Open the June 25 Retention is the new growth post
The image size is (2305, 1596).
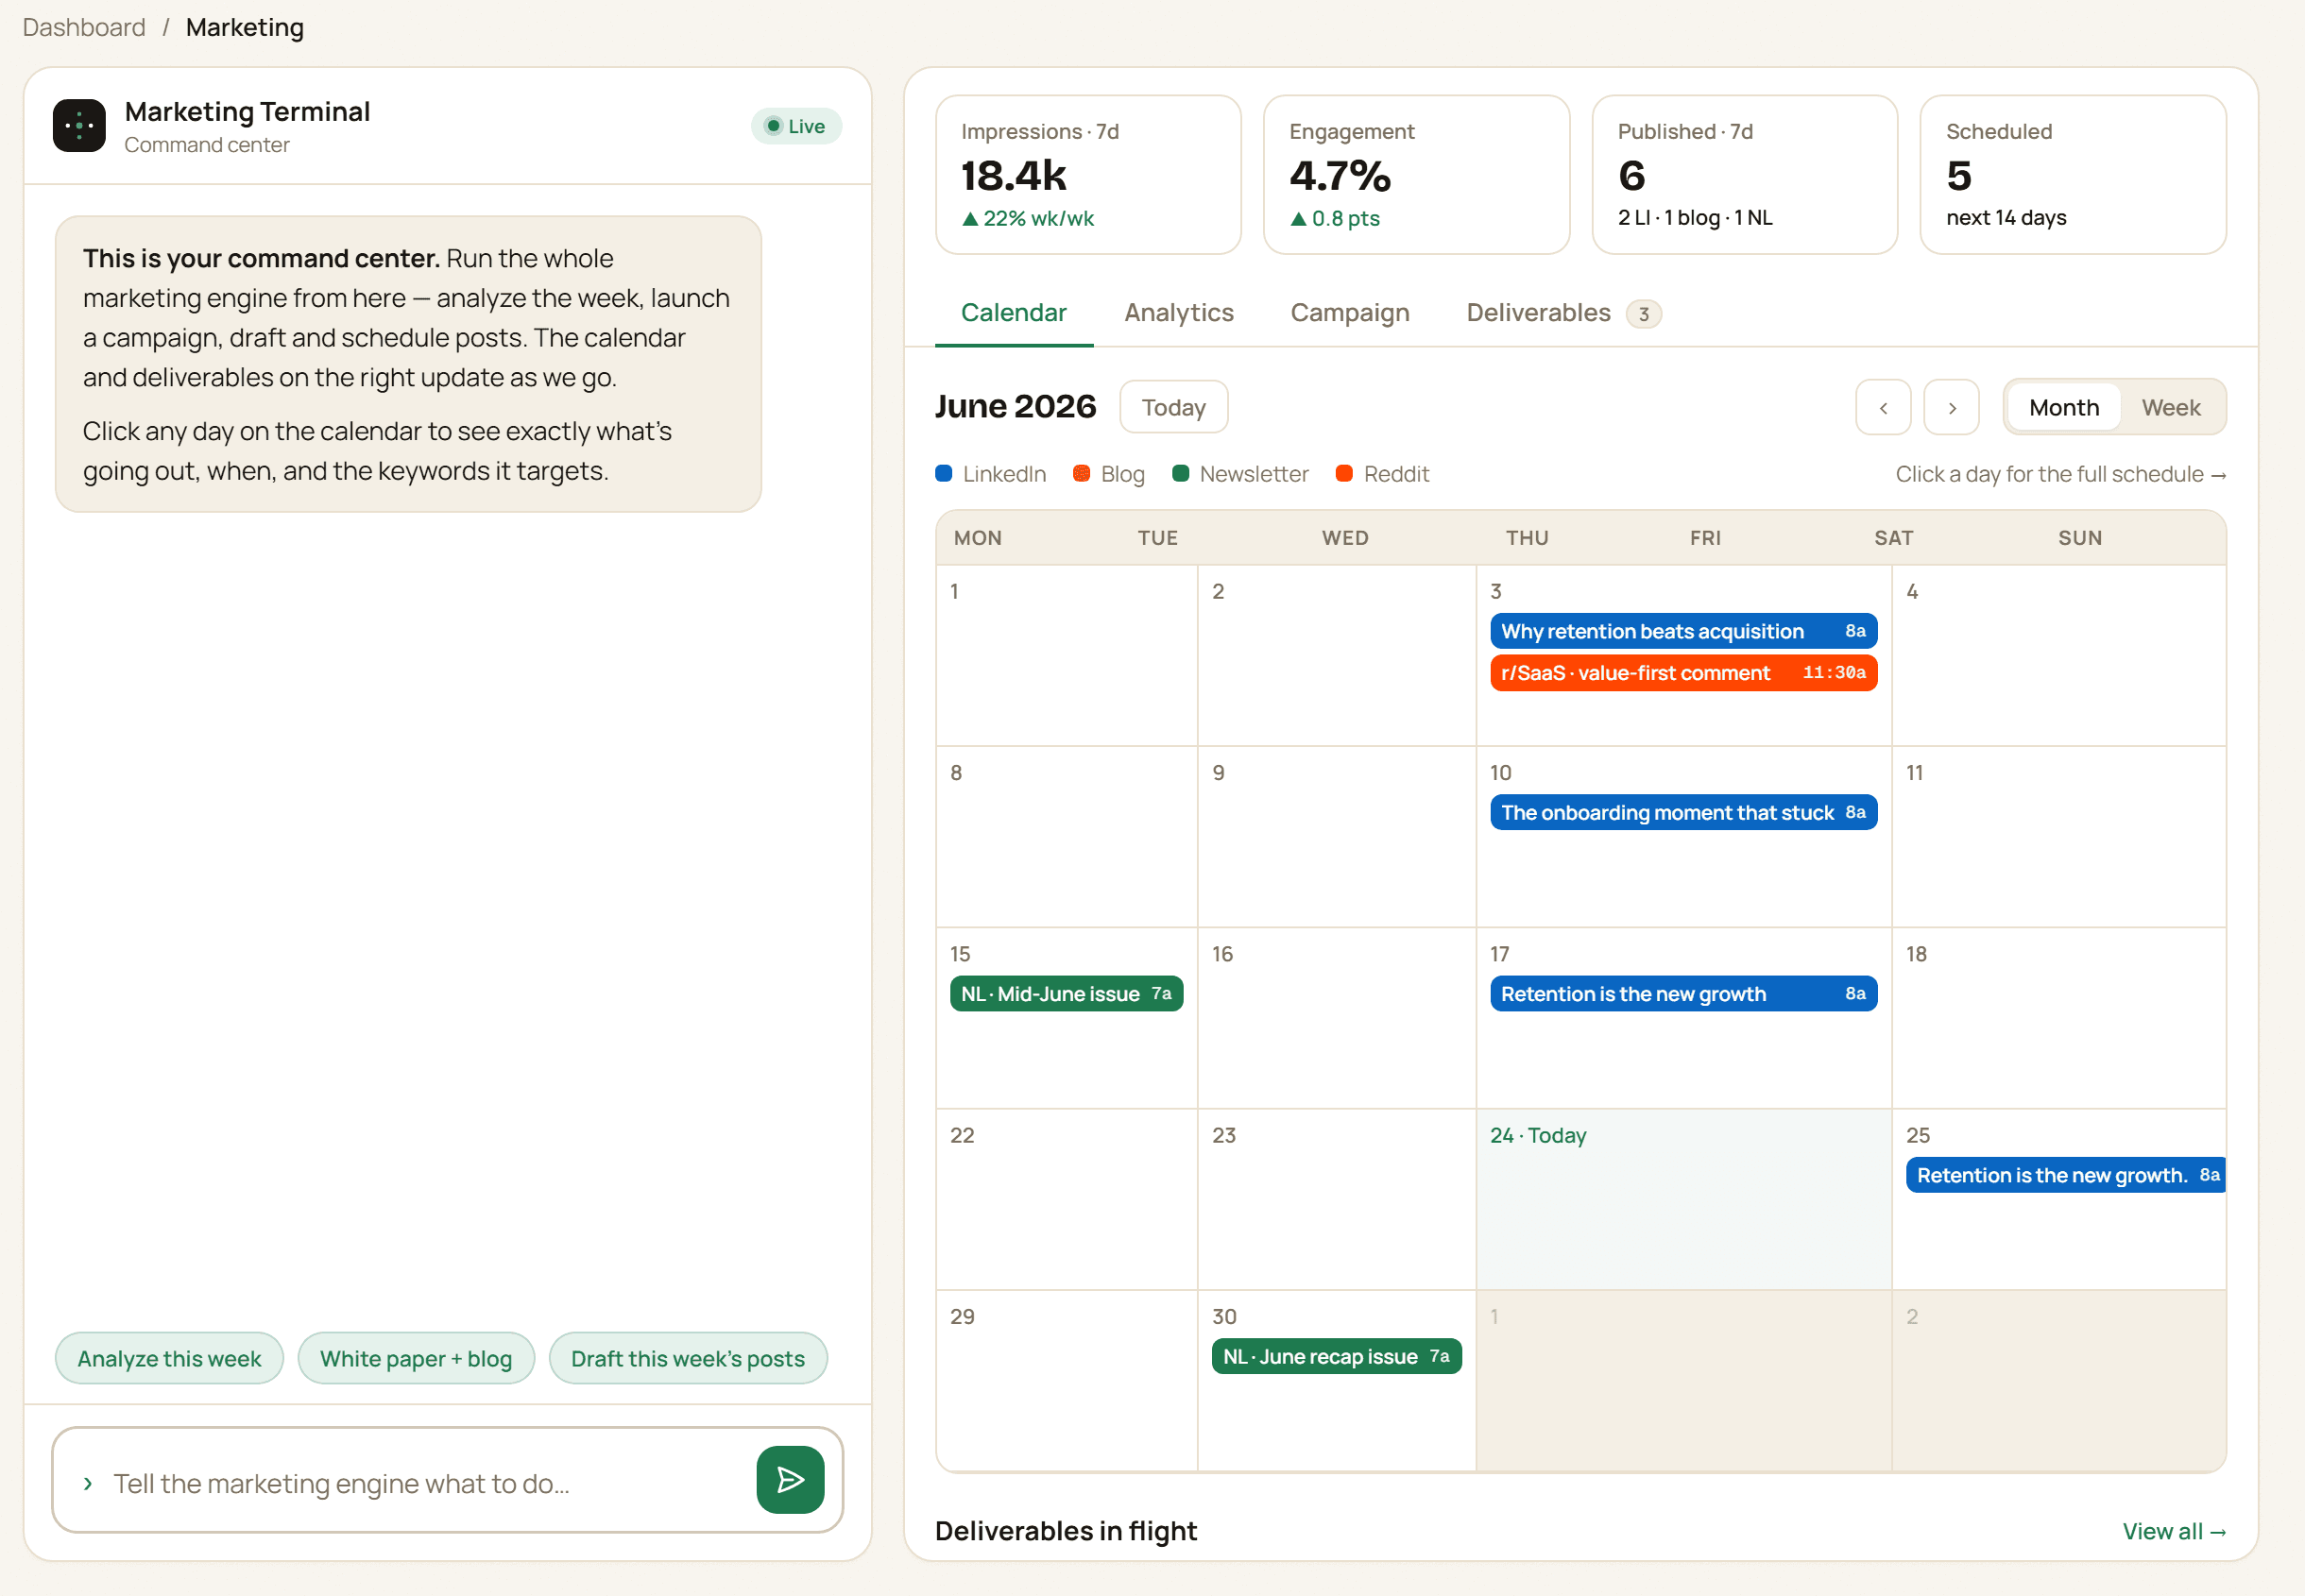tap(2065, 1175)
